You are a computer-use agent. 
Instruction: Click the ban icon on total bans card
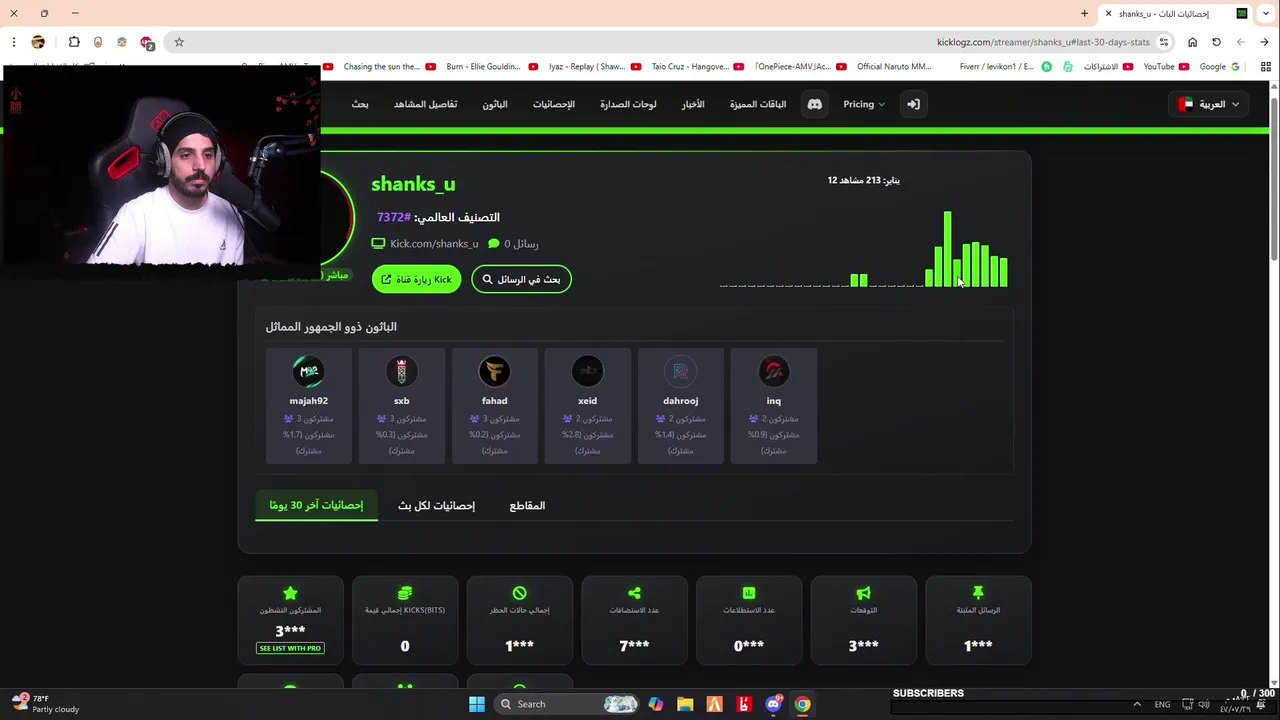click(x=519, y=593)
